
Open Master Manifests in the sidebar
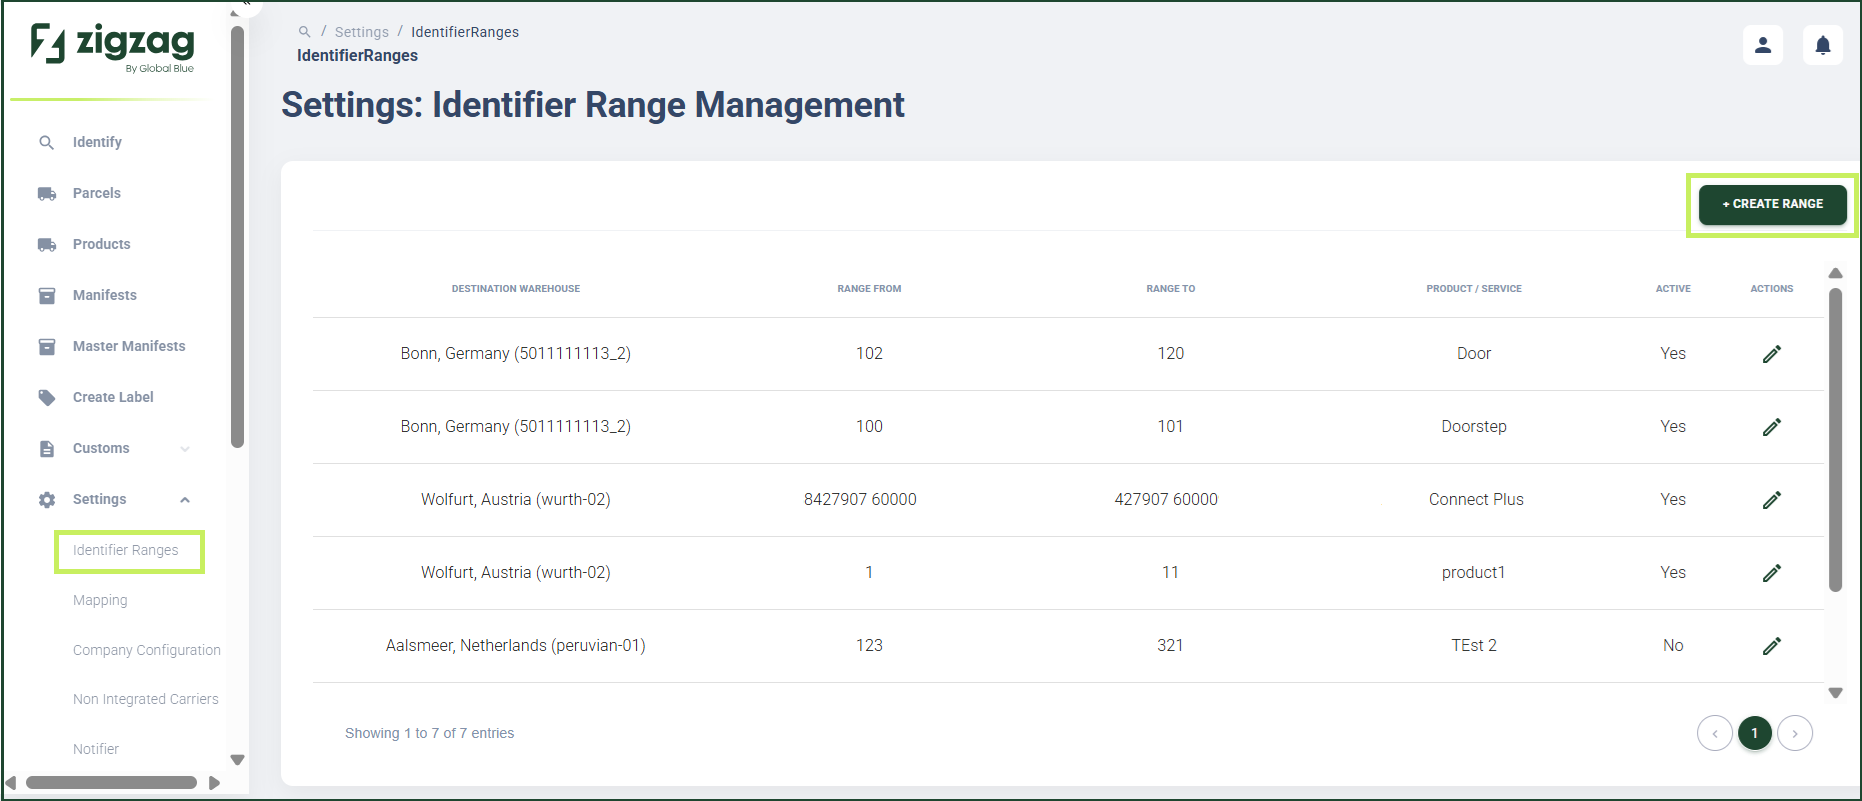point(129,346)
